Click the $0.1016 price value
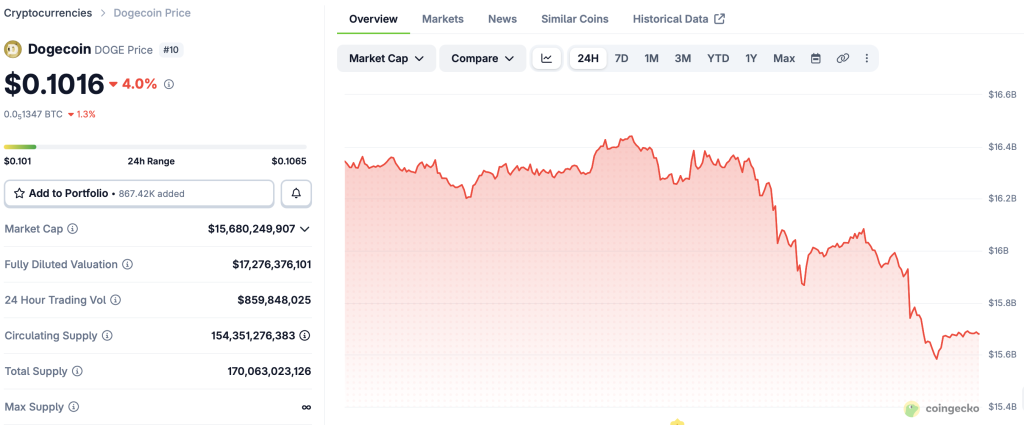 point(54,84)
